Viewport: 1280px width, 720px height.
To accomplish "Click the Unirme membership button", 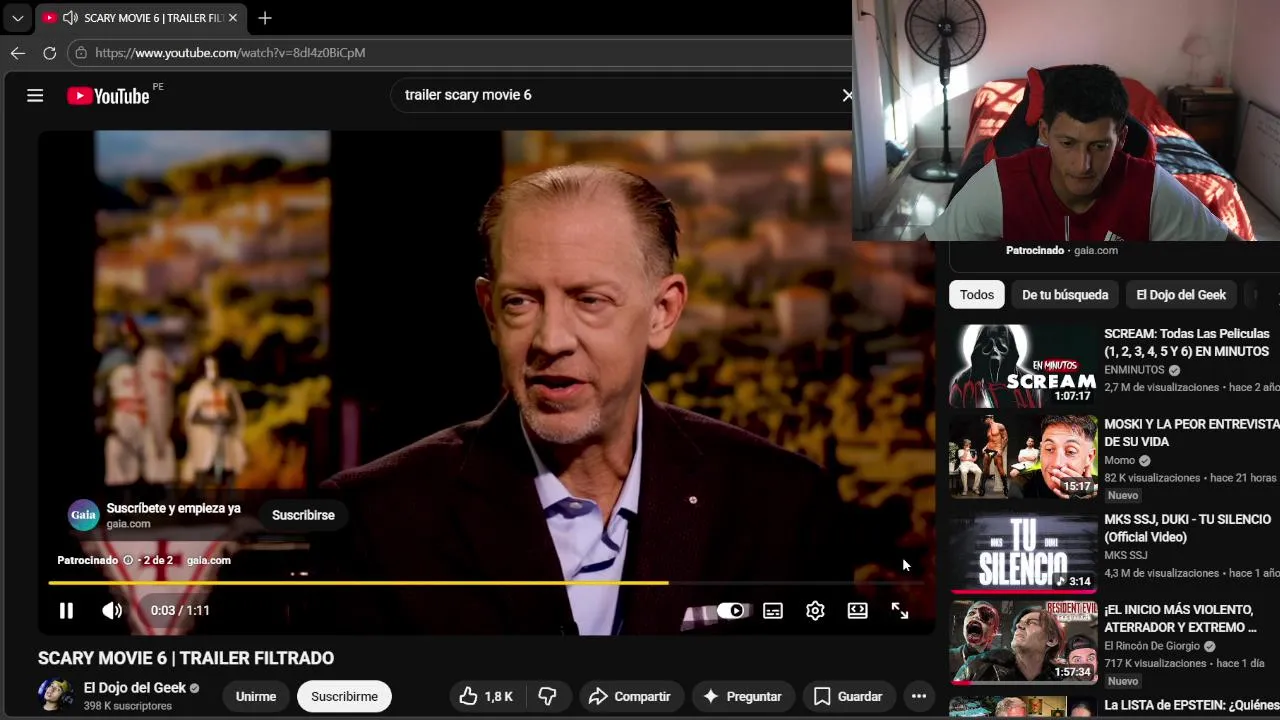I will point(256,696).
